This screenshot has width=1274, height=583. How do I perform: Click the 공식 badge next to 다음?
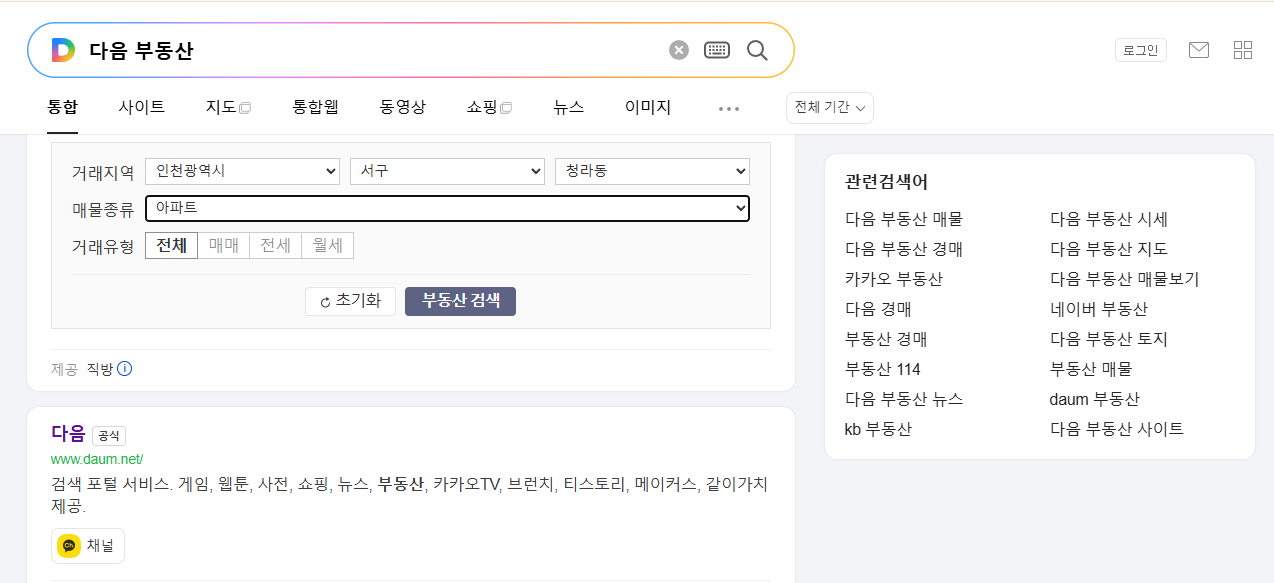pos(109,436)
